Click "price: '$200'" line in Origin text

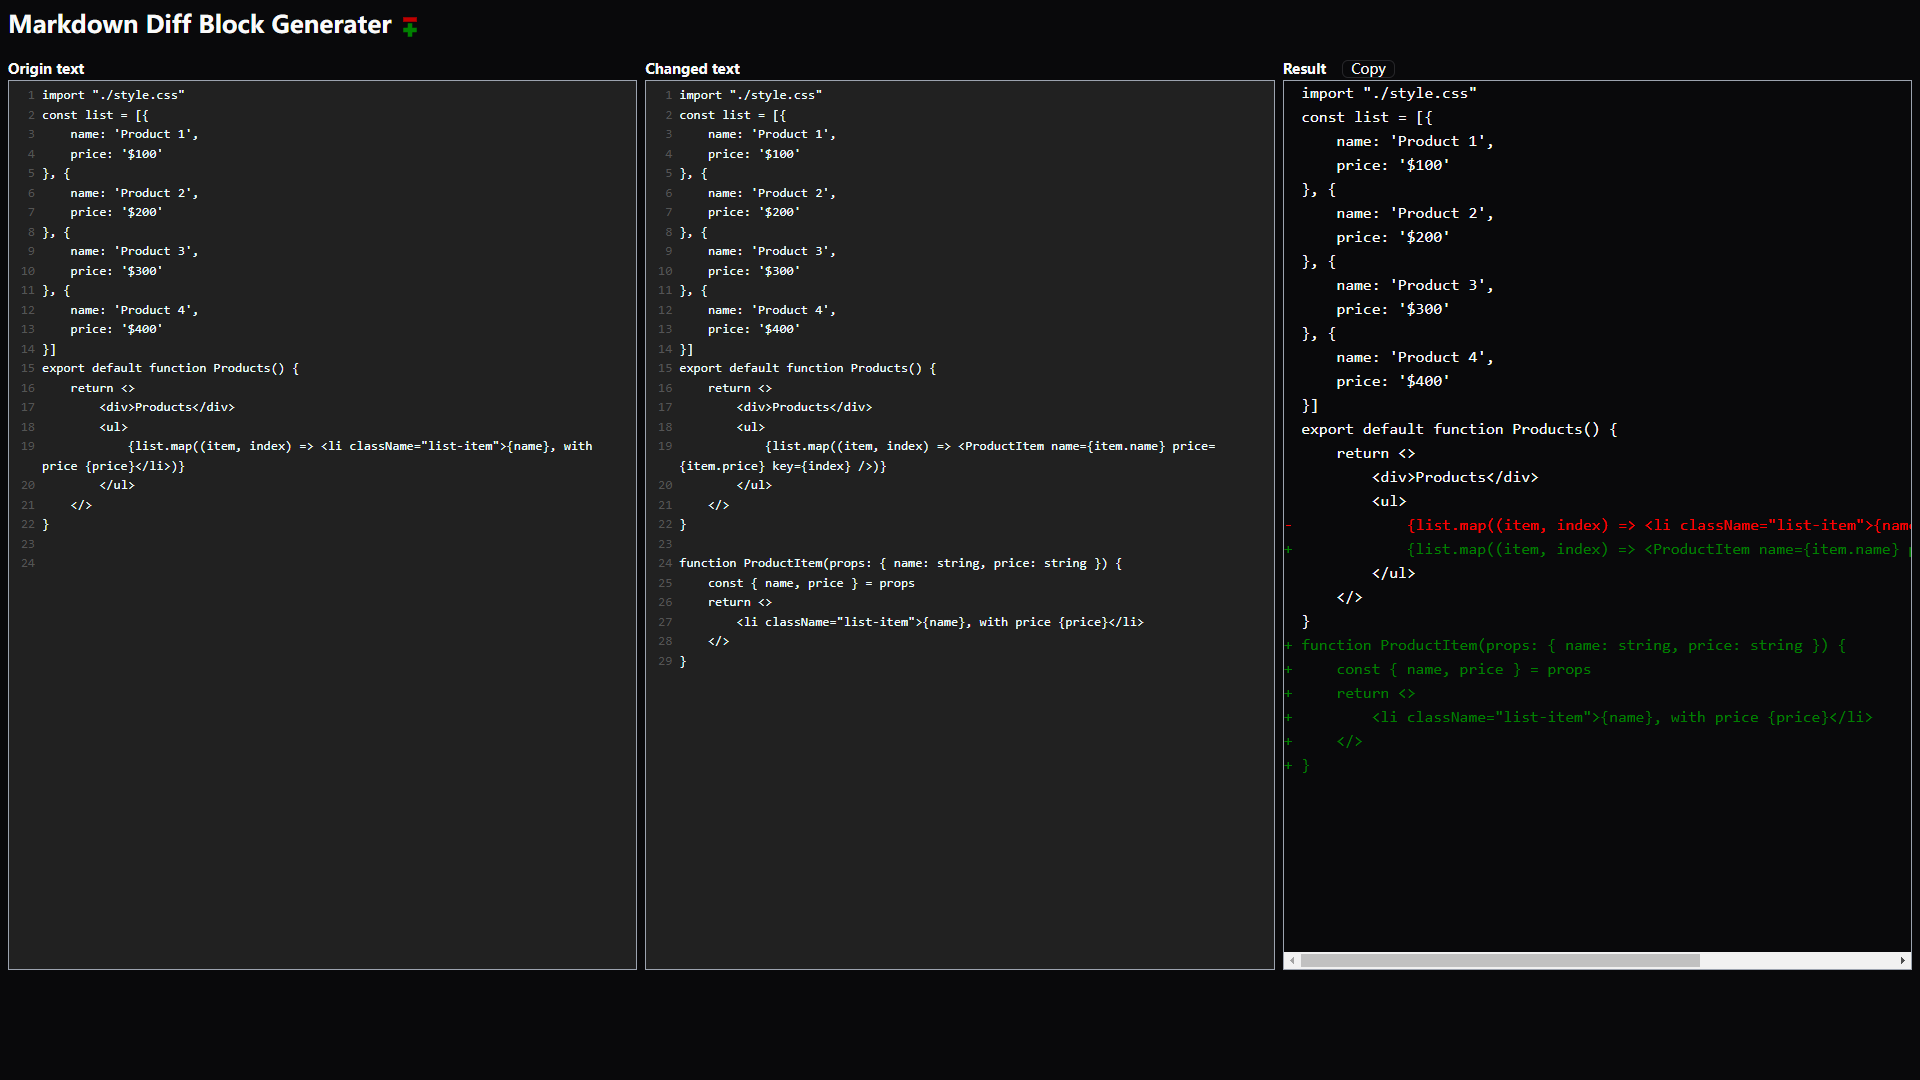point(116,212)
